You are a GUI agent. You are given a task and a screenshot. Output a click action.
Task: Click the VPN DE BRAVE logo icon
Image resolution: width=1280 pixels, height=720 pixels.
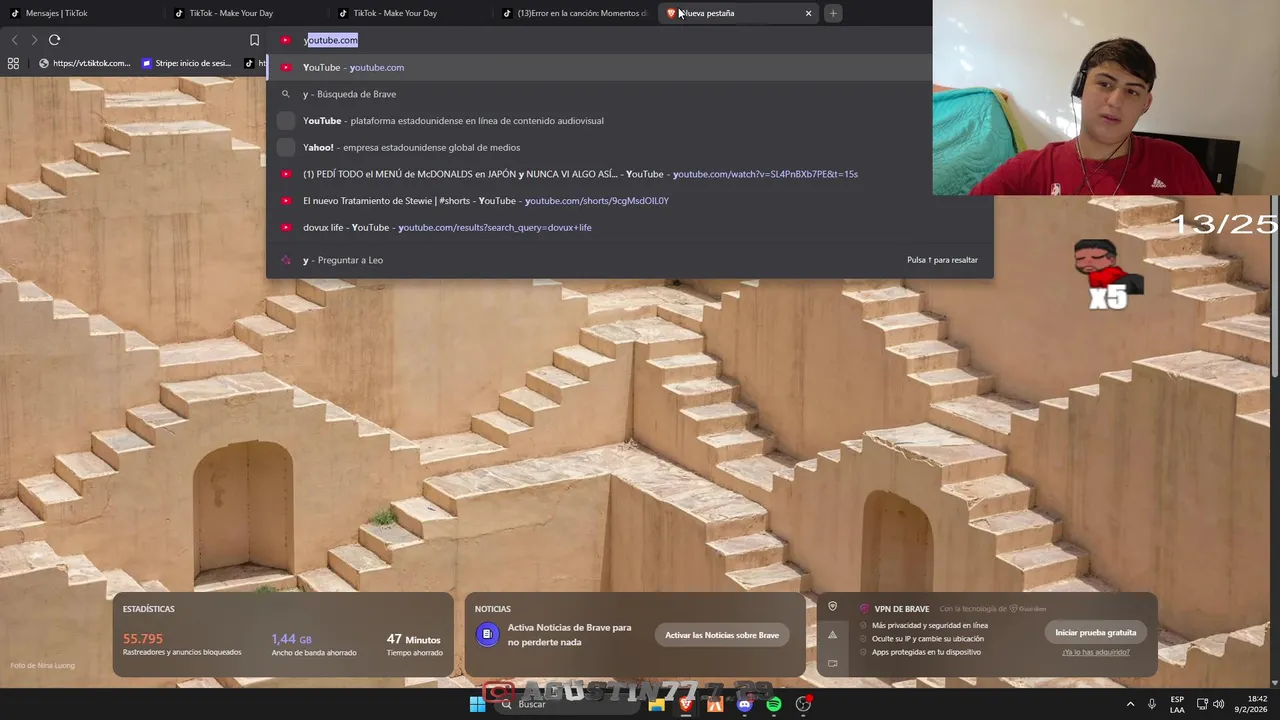click(865, 608)
